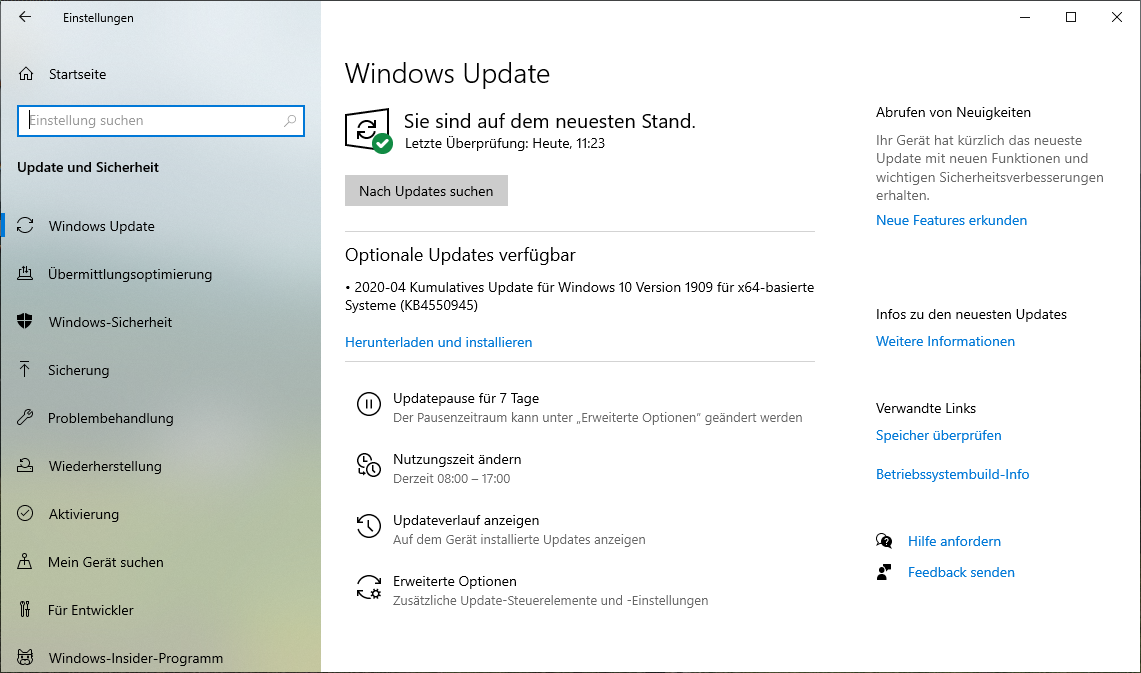The height and width of the screenshot is (673, 1141).
Task: Open Speicher überprüfen link
Action: point(939,435)
